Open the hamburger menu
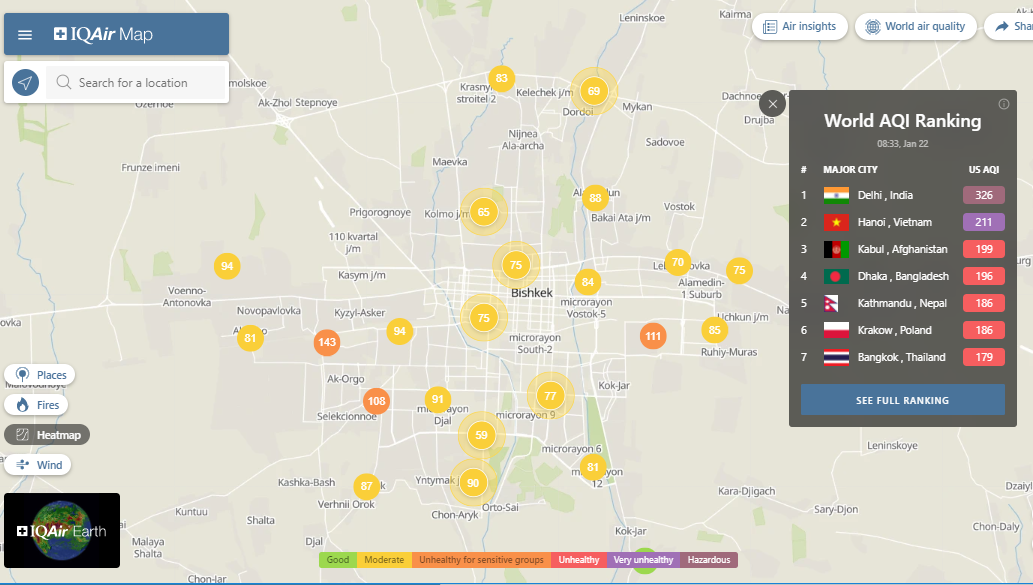Image resolution: width=1033 pixels, height=585 pixels. tap(25, 35)
